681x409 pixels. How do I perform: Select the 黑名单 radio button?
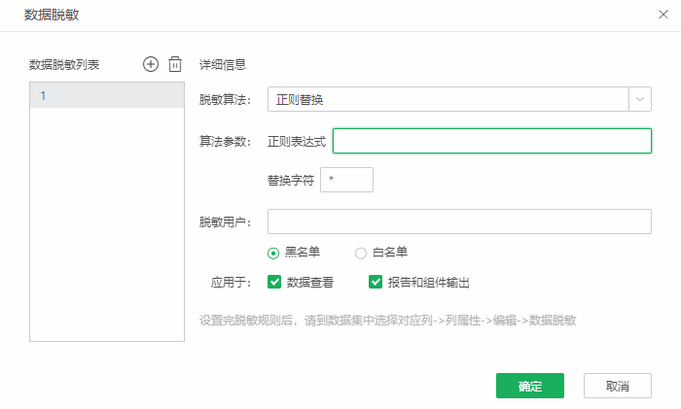(x=273, y=253)
